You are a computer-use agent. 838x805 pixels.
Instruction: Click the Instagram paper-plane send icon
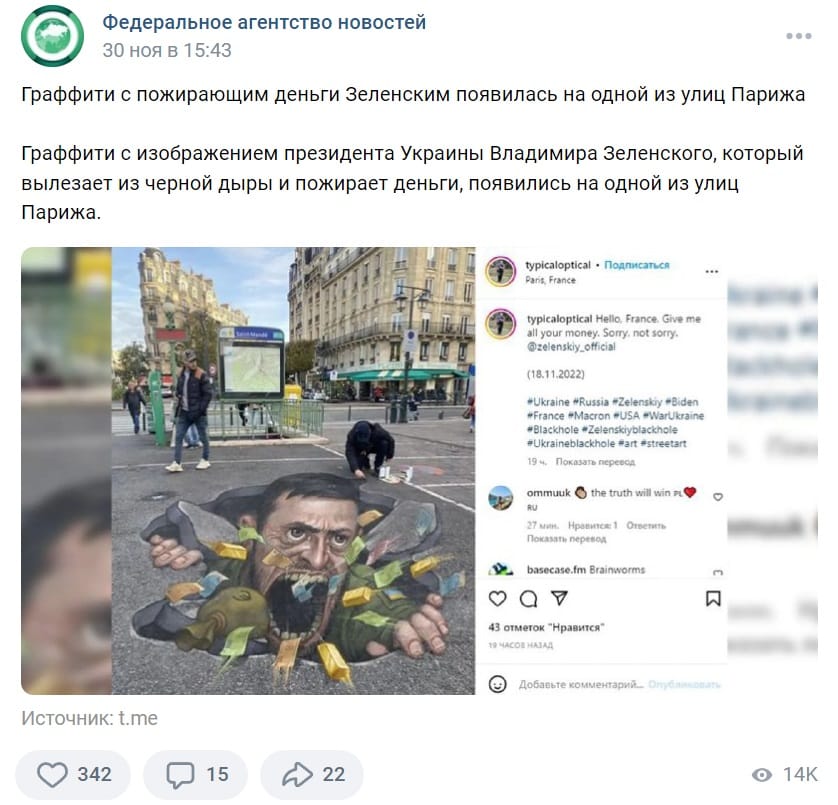(559, 598)
